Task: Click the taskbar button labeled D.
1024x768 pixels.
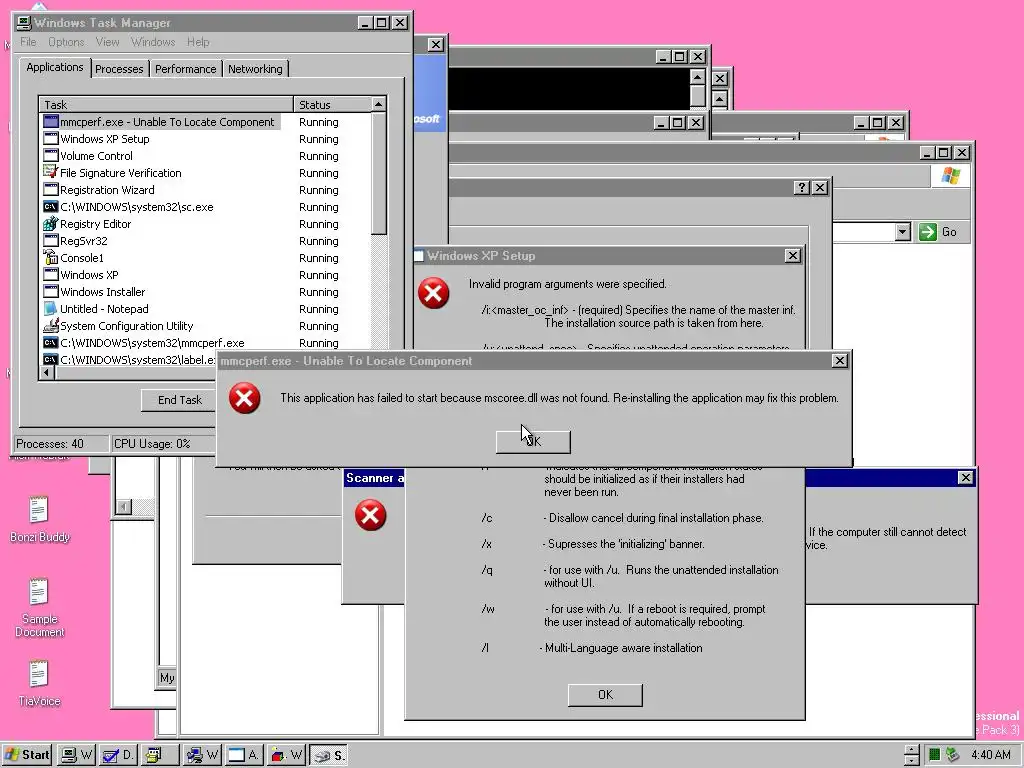Action: (x=118, y=755)
